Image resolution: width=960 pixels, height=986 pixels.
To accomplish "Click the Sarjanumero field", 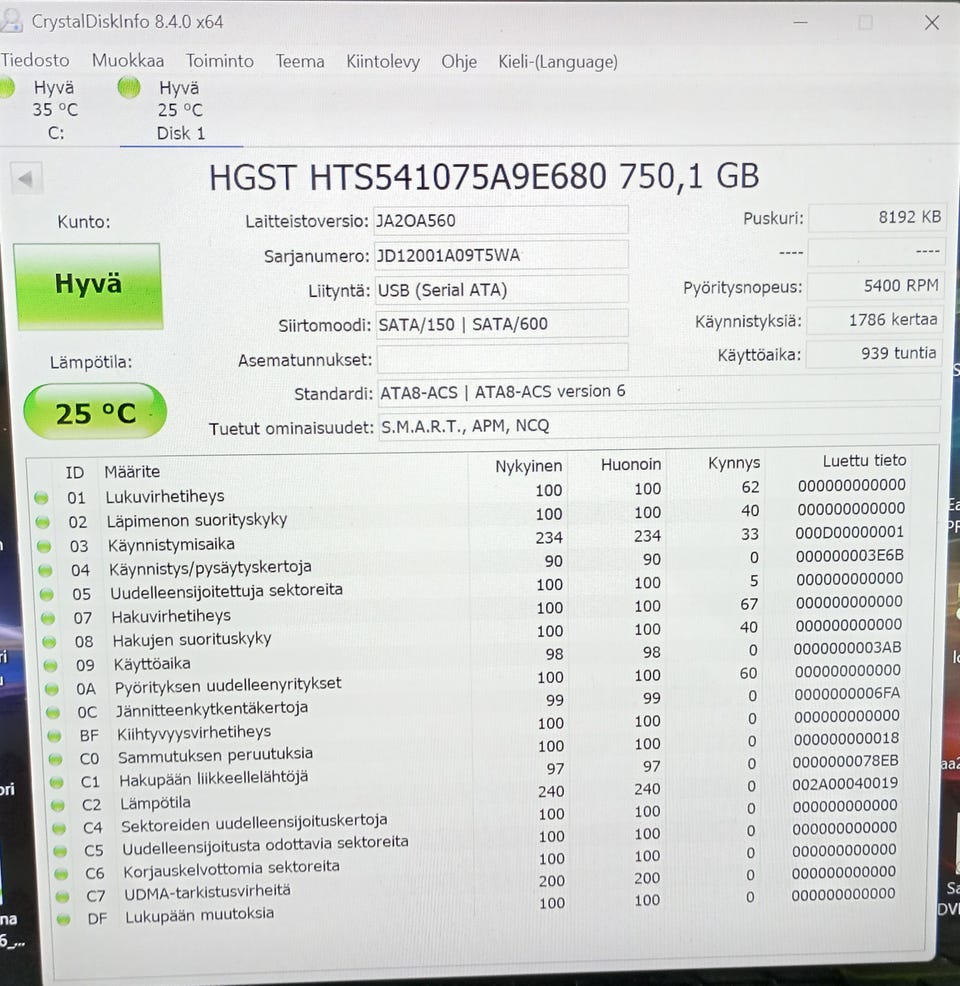I will click(x=501, y=255).
